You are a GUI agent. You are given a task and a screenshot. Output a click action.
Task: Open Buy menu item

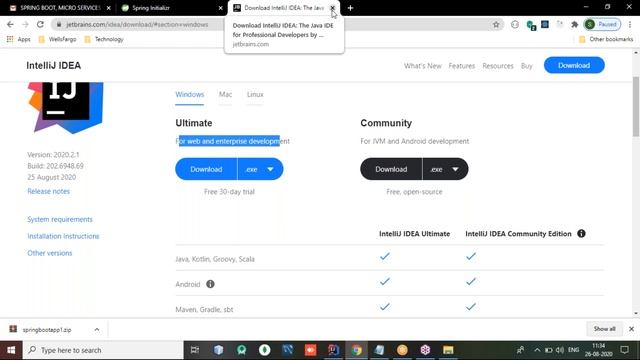point(527,66)
